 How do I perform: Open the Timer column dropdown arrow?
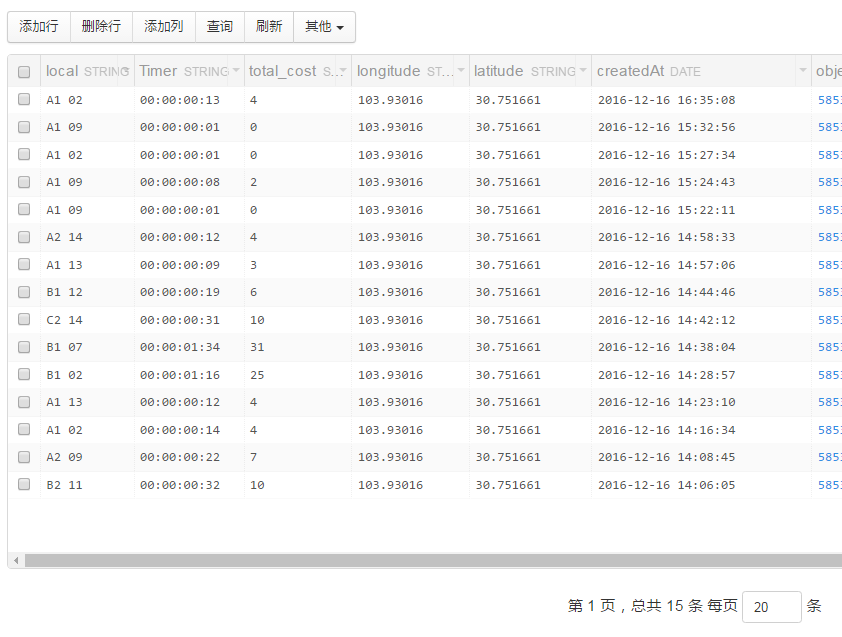point(236,70)
